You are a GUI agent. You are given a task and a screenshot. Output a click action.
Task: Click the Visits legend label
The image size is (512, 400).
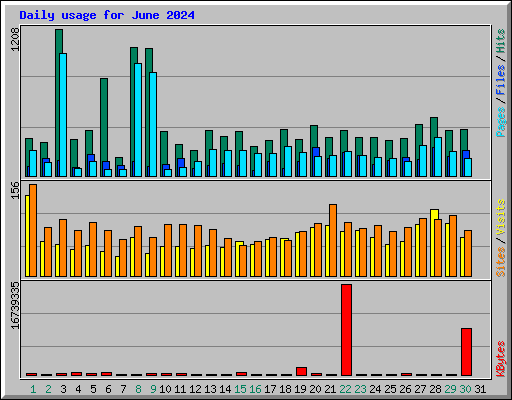tap(501, 218)
